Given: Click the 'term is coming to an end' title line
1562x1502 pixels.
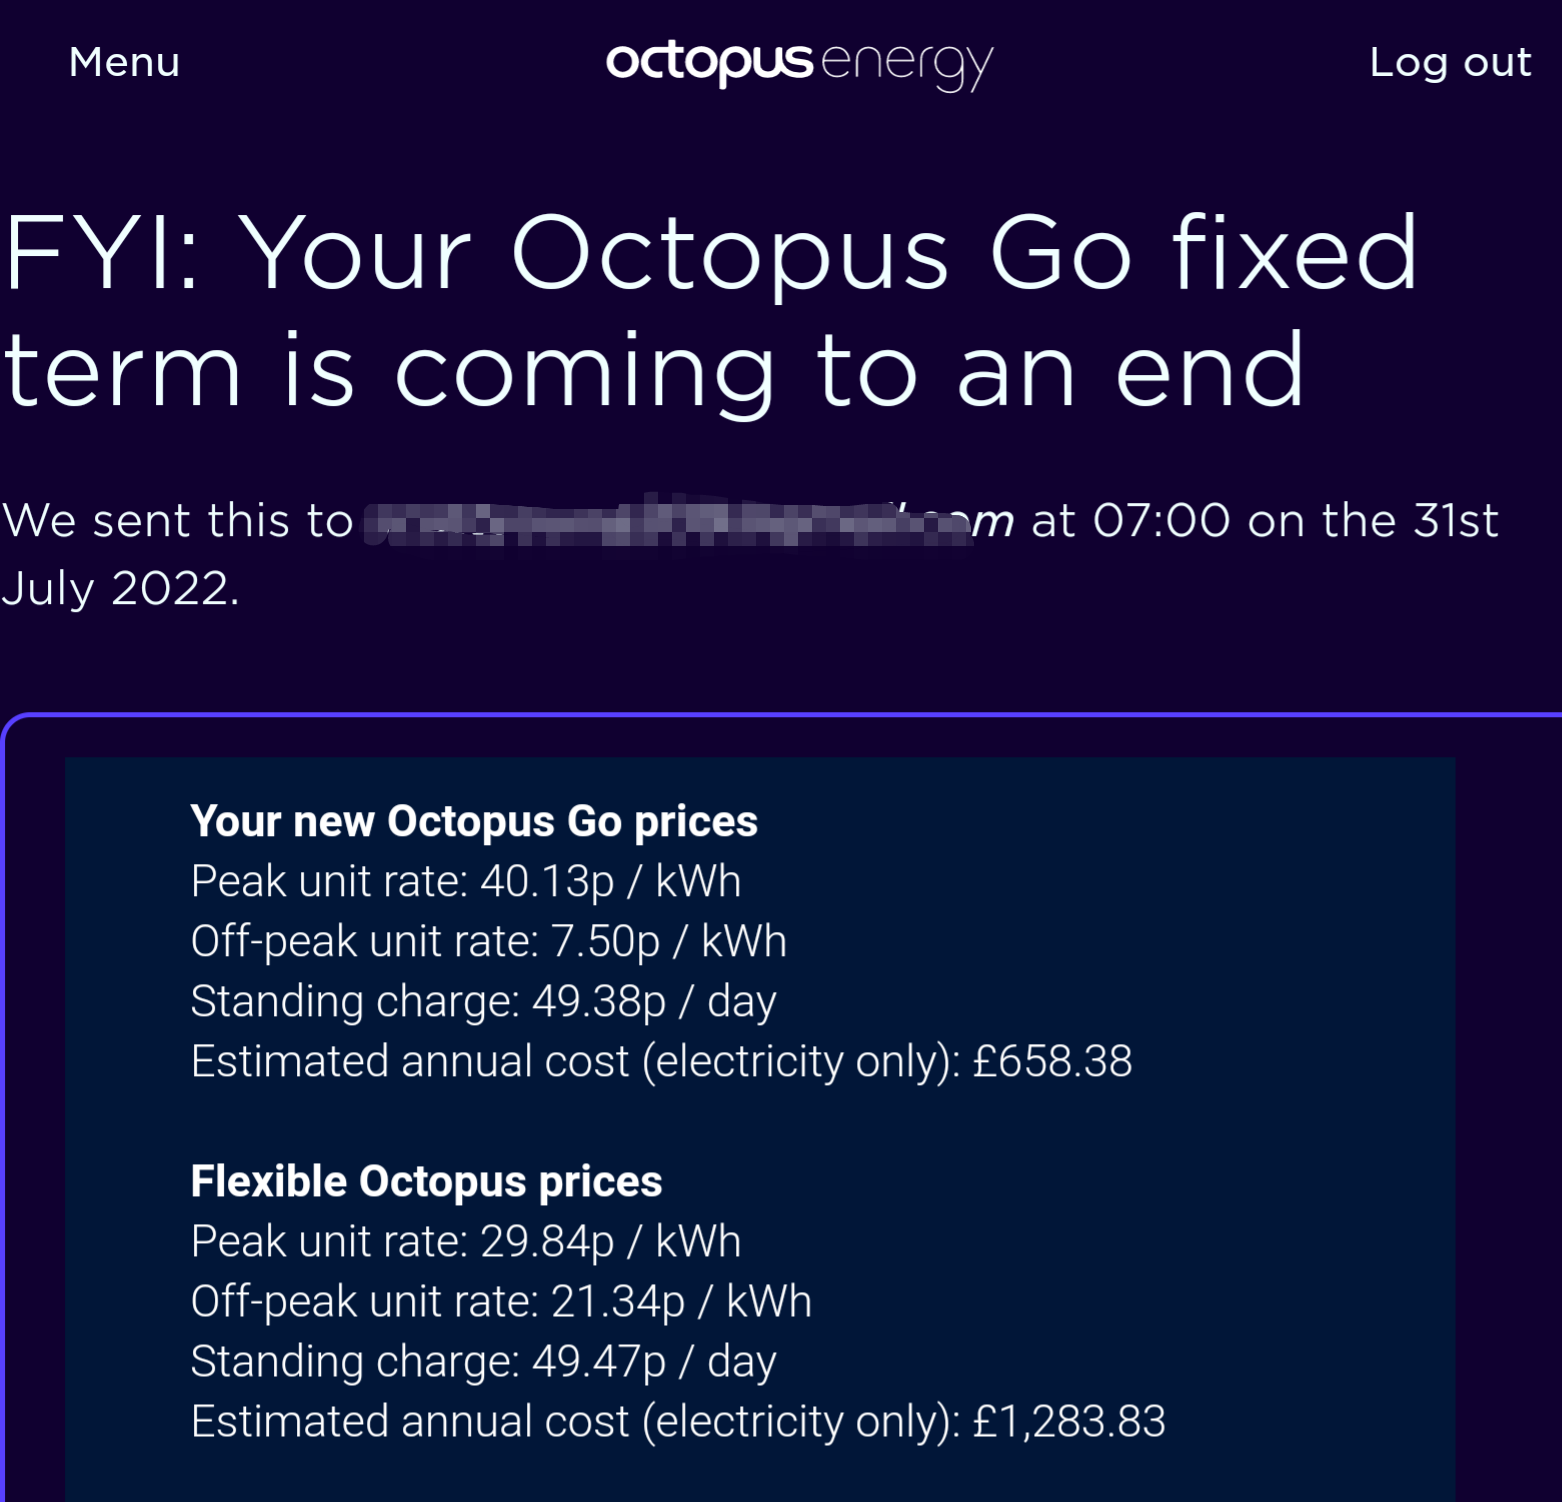Looking at the screenshot, I should 654,372.
